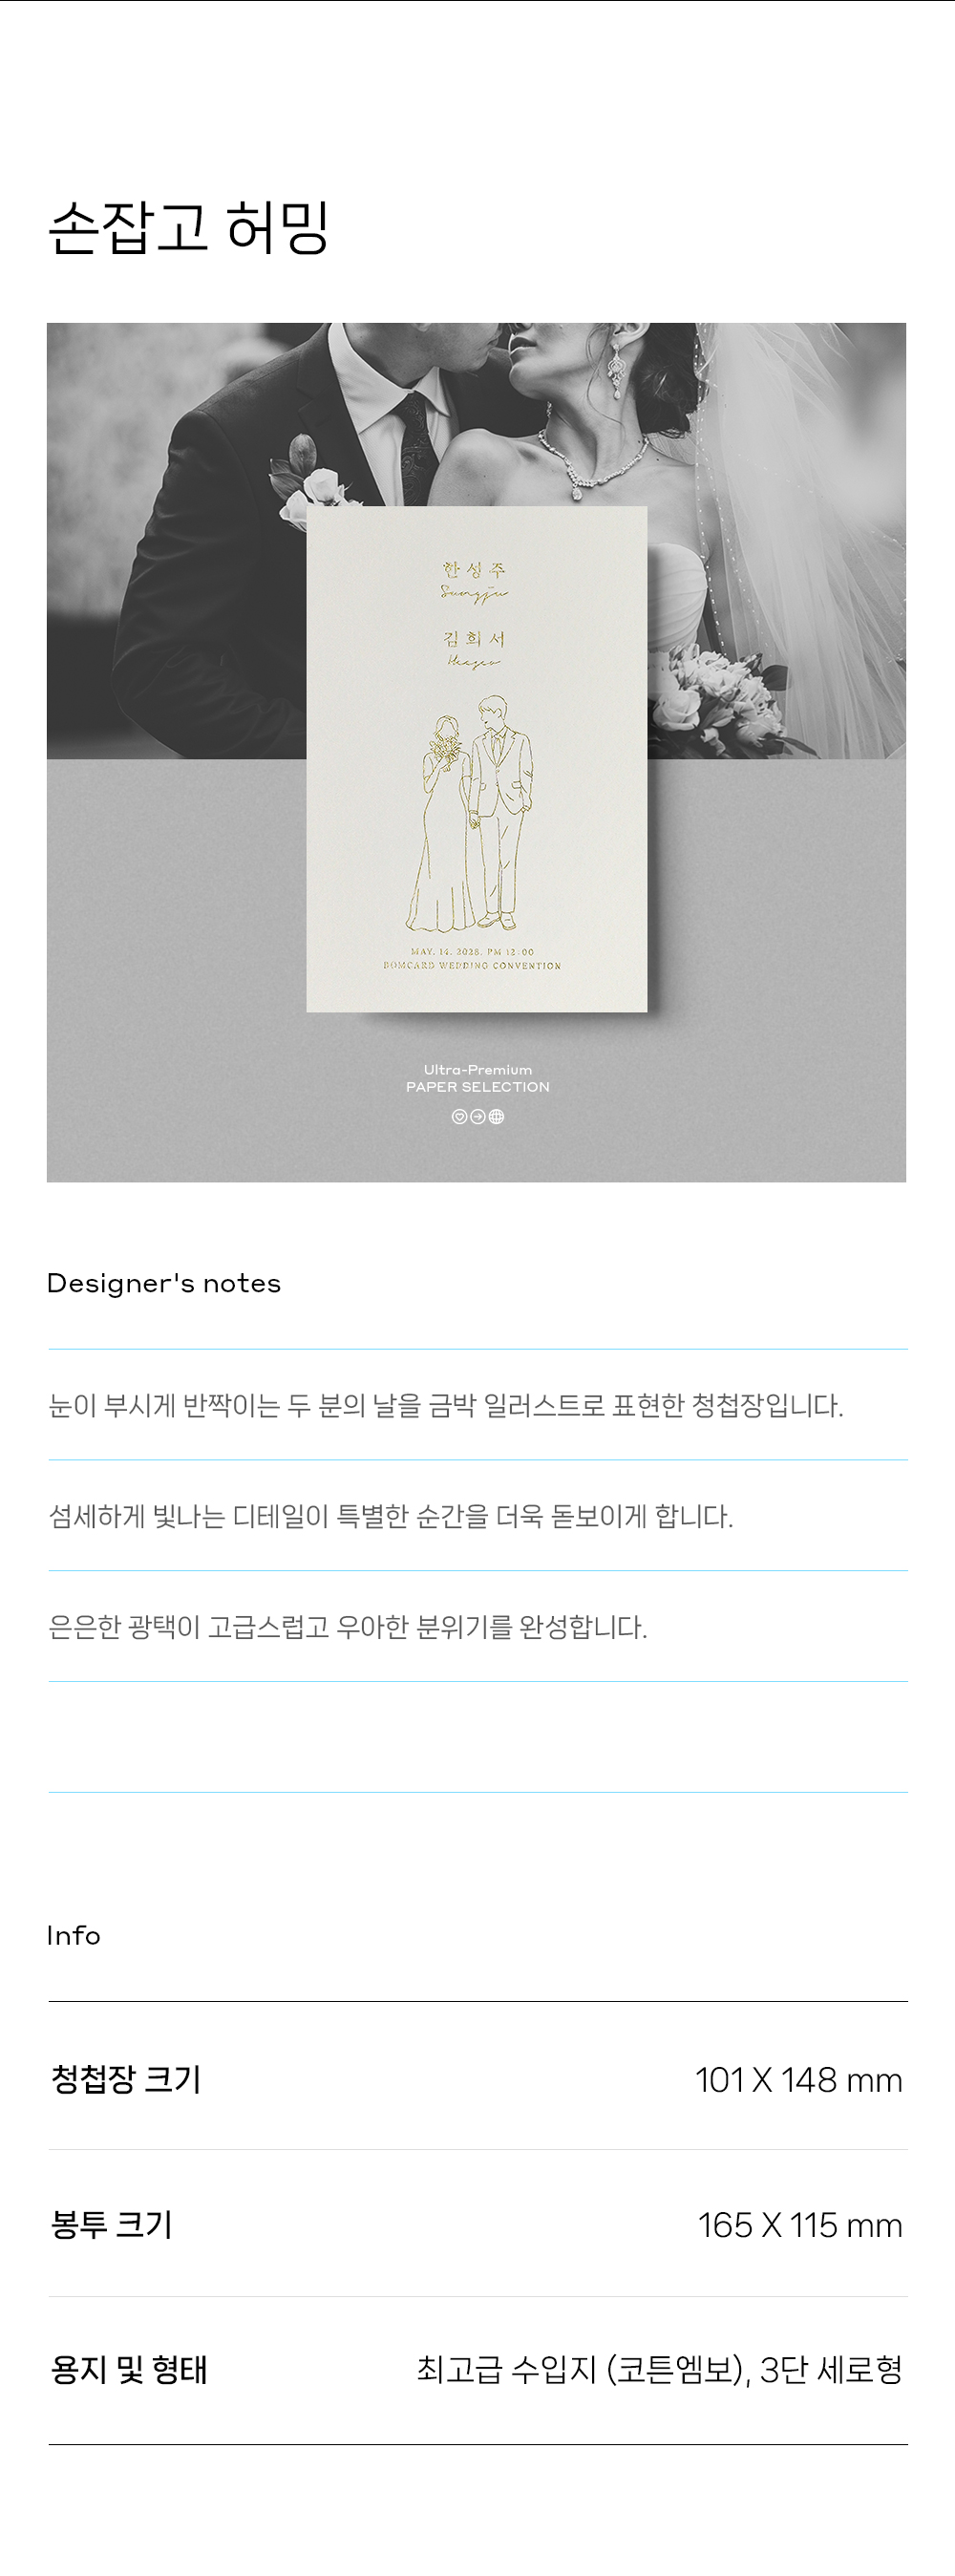Screen dimensions: 955x2576
Task: Click the 용지 및 형태 row label
Action: 129,2370
